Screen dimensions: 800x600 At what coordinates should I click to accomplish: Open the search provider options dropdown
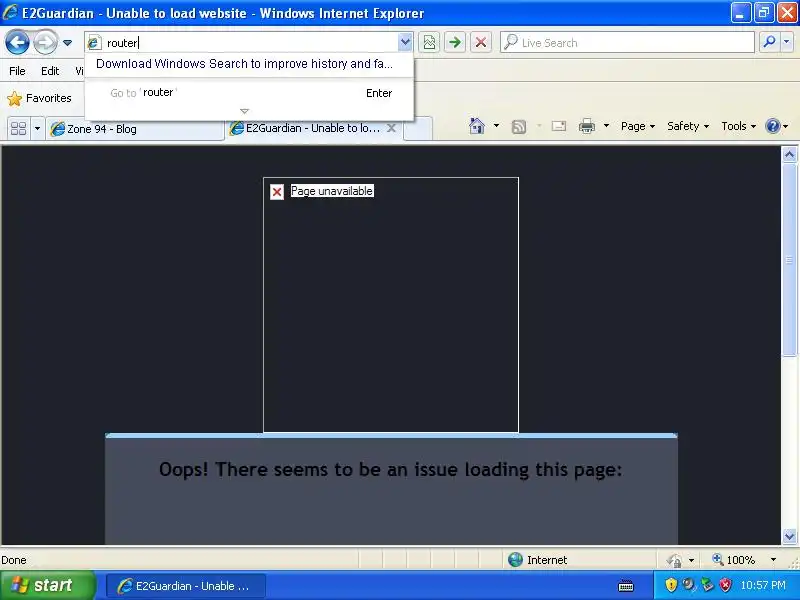[787, 42]
